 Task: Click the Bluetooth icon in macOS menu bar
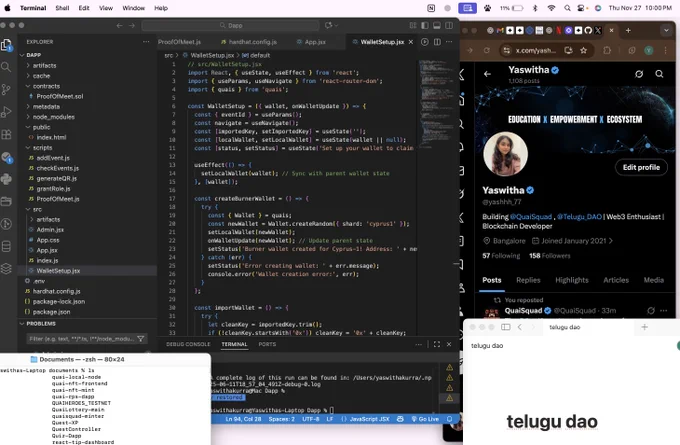(x=535, y=8)
